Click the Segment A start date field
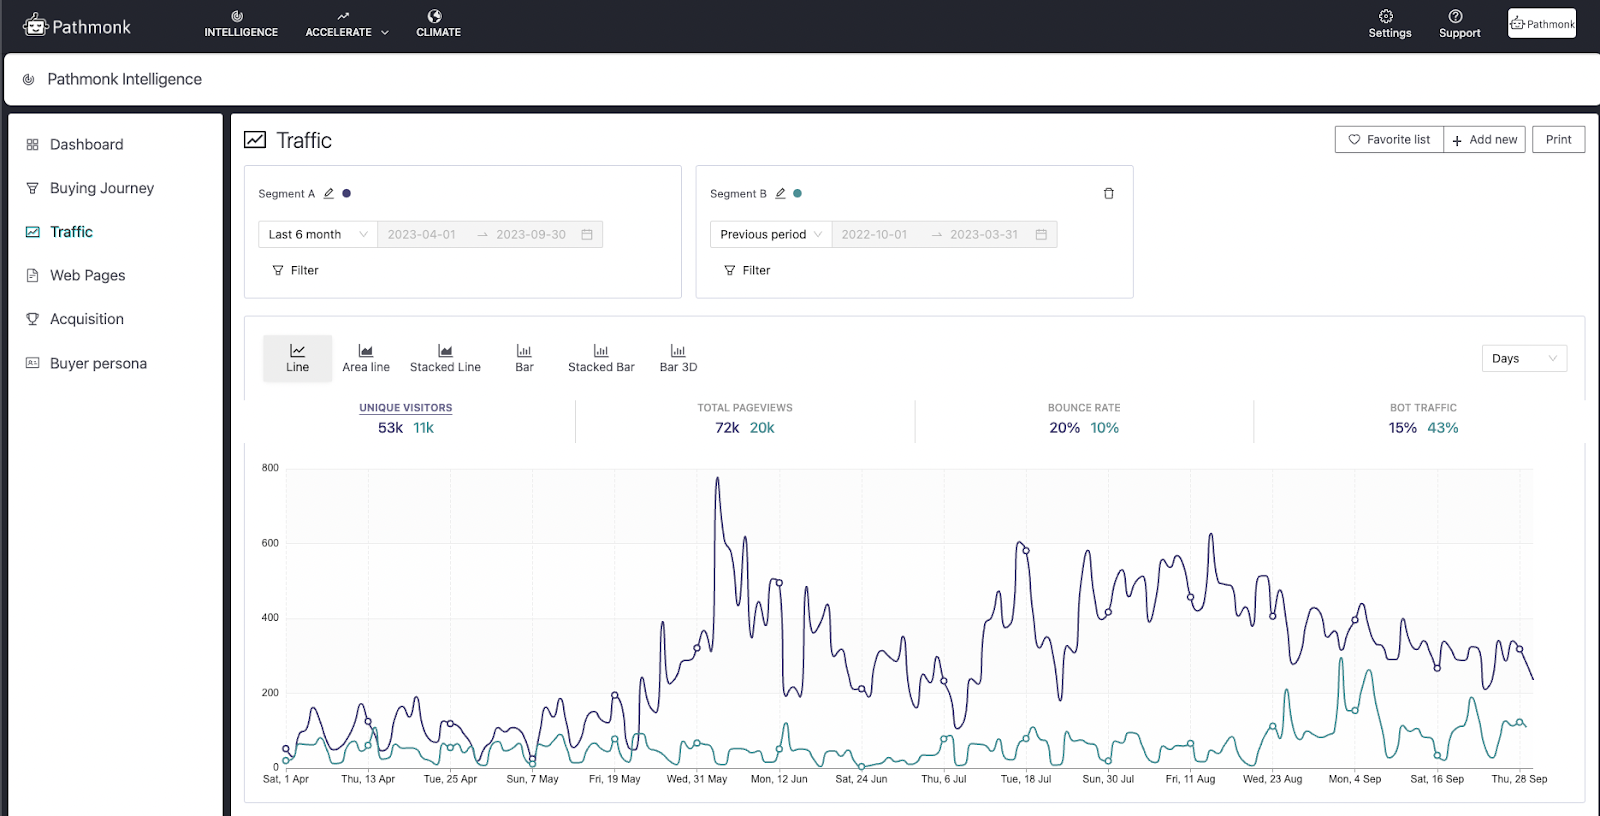The height and width of the screenshot is (816, 1600). (x=422, y=235)
